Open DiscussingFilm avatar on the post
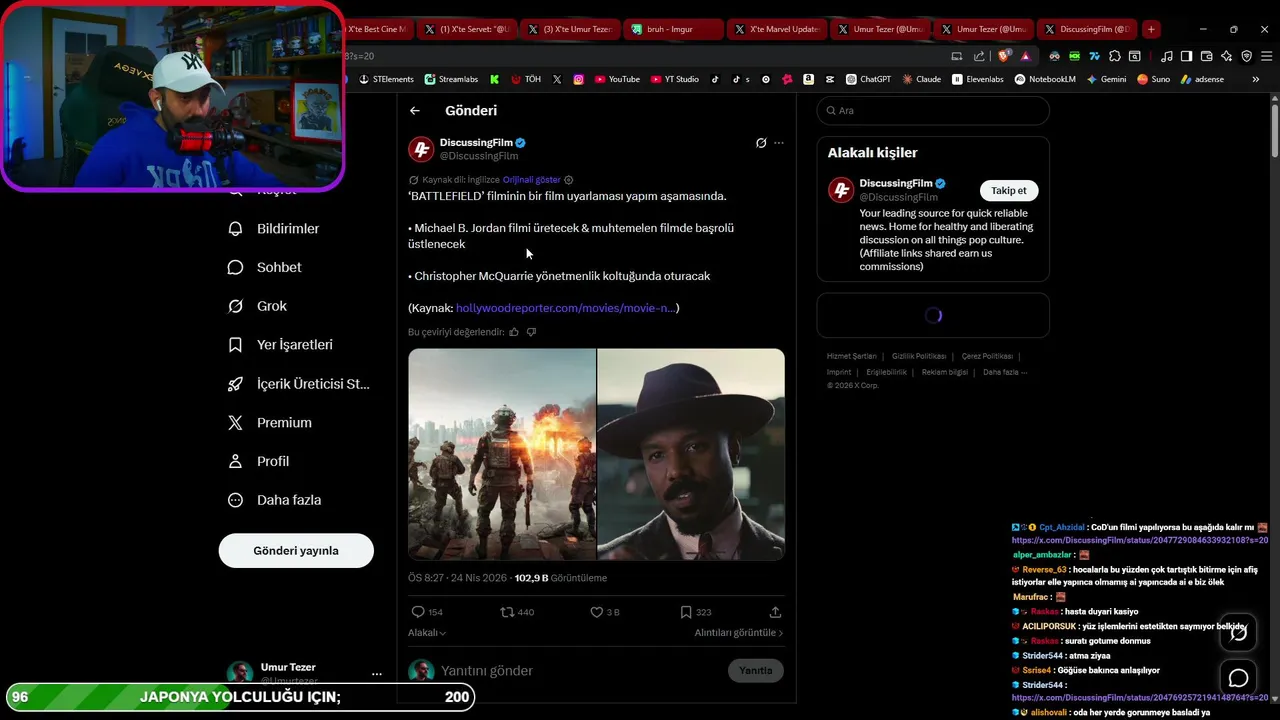 point(421,149)
